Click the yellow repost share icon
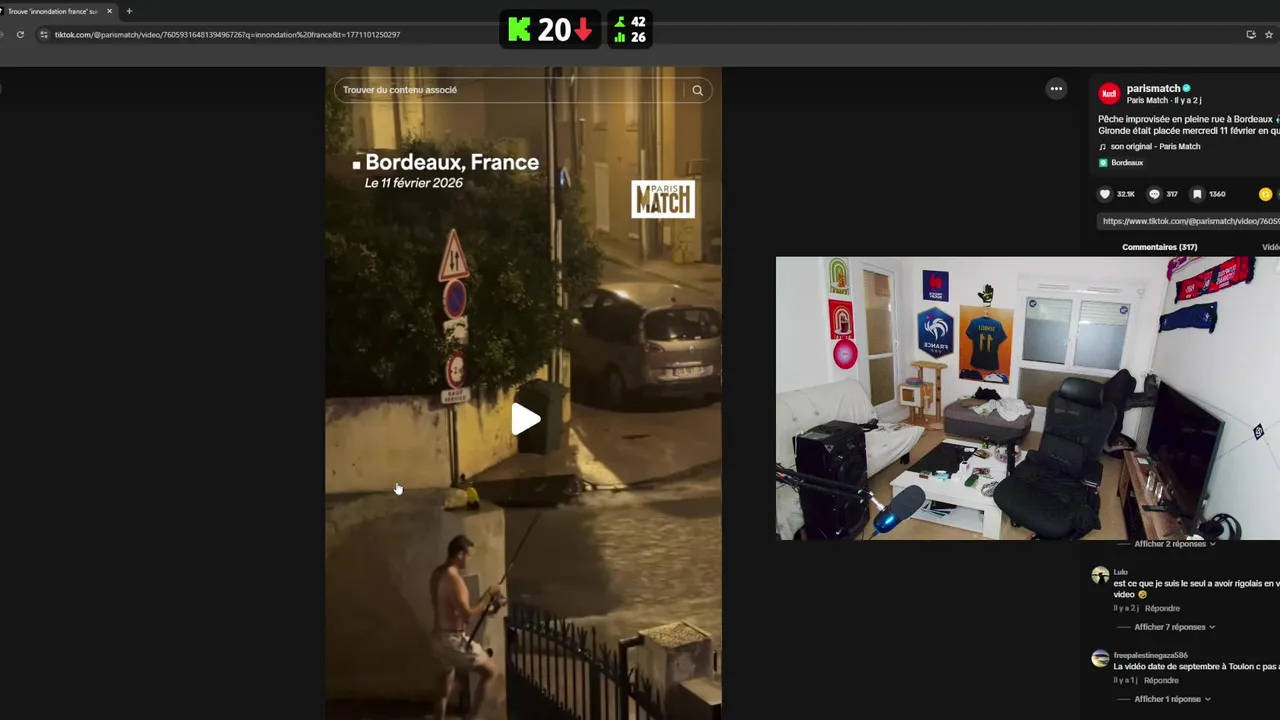The image size is (1280, 720). (x=1265, y=194)
